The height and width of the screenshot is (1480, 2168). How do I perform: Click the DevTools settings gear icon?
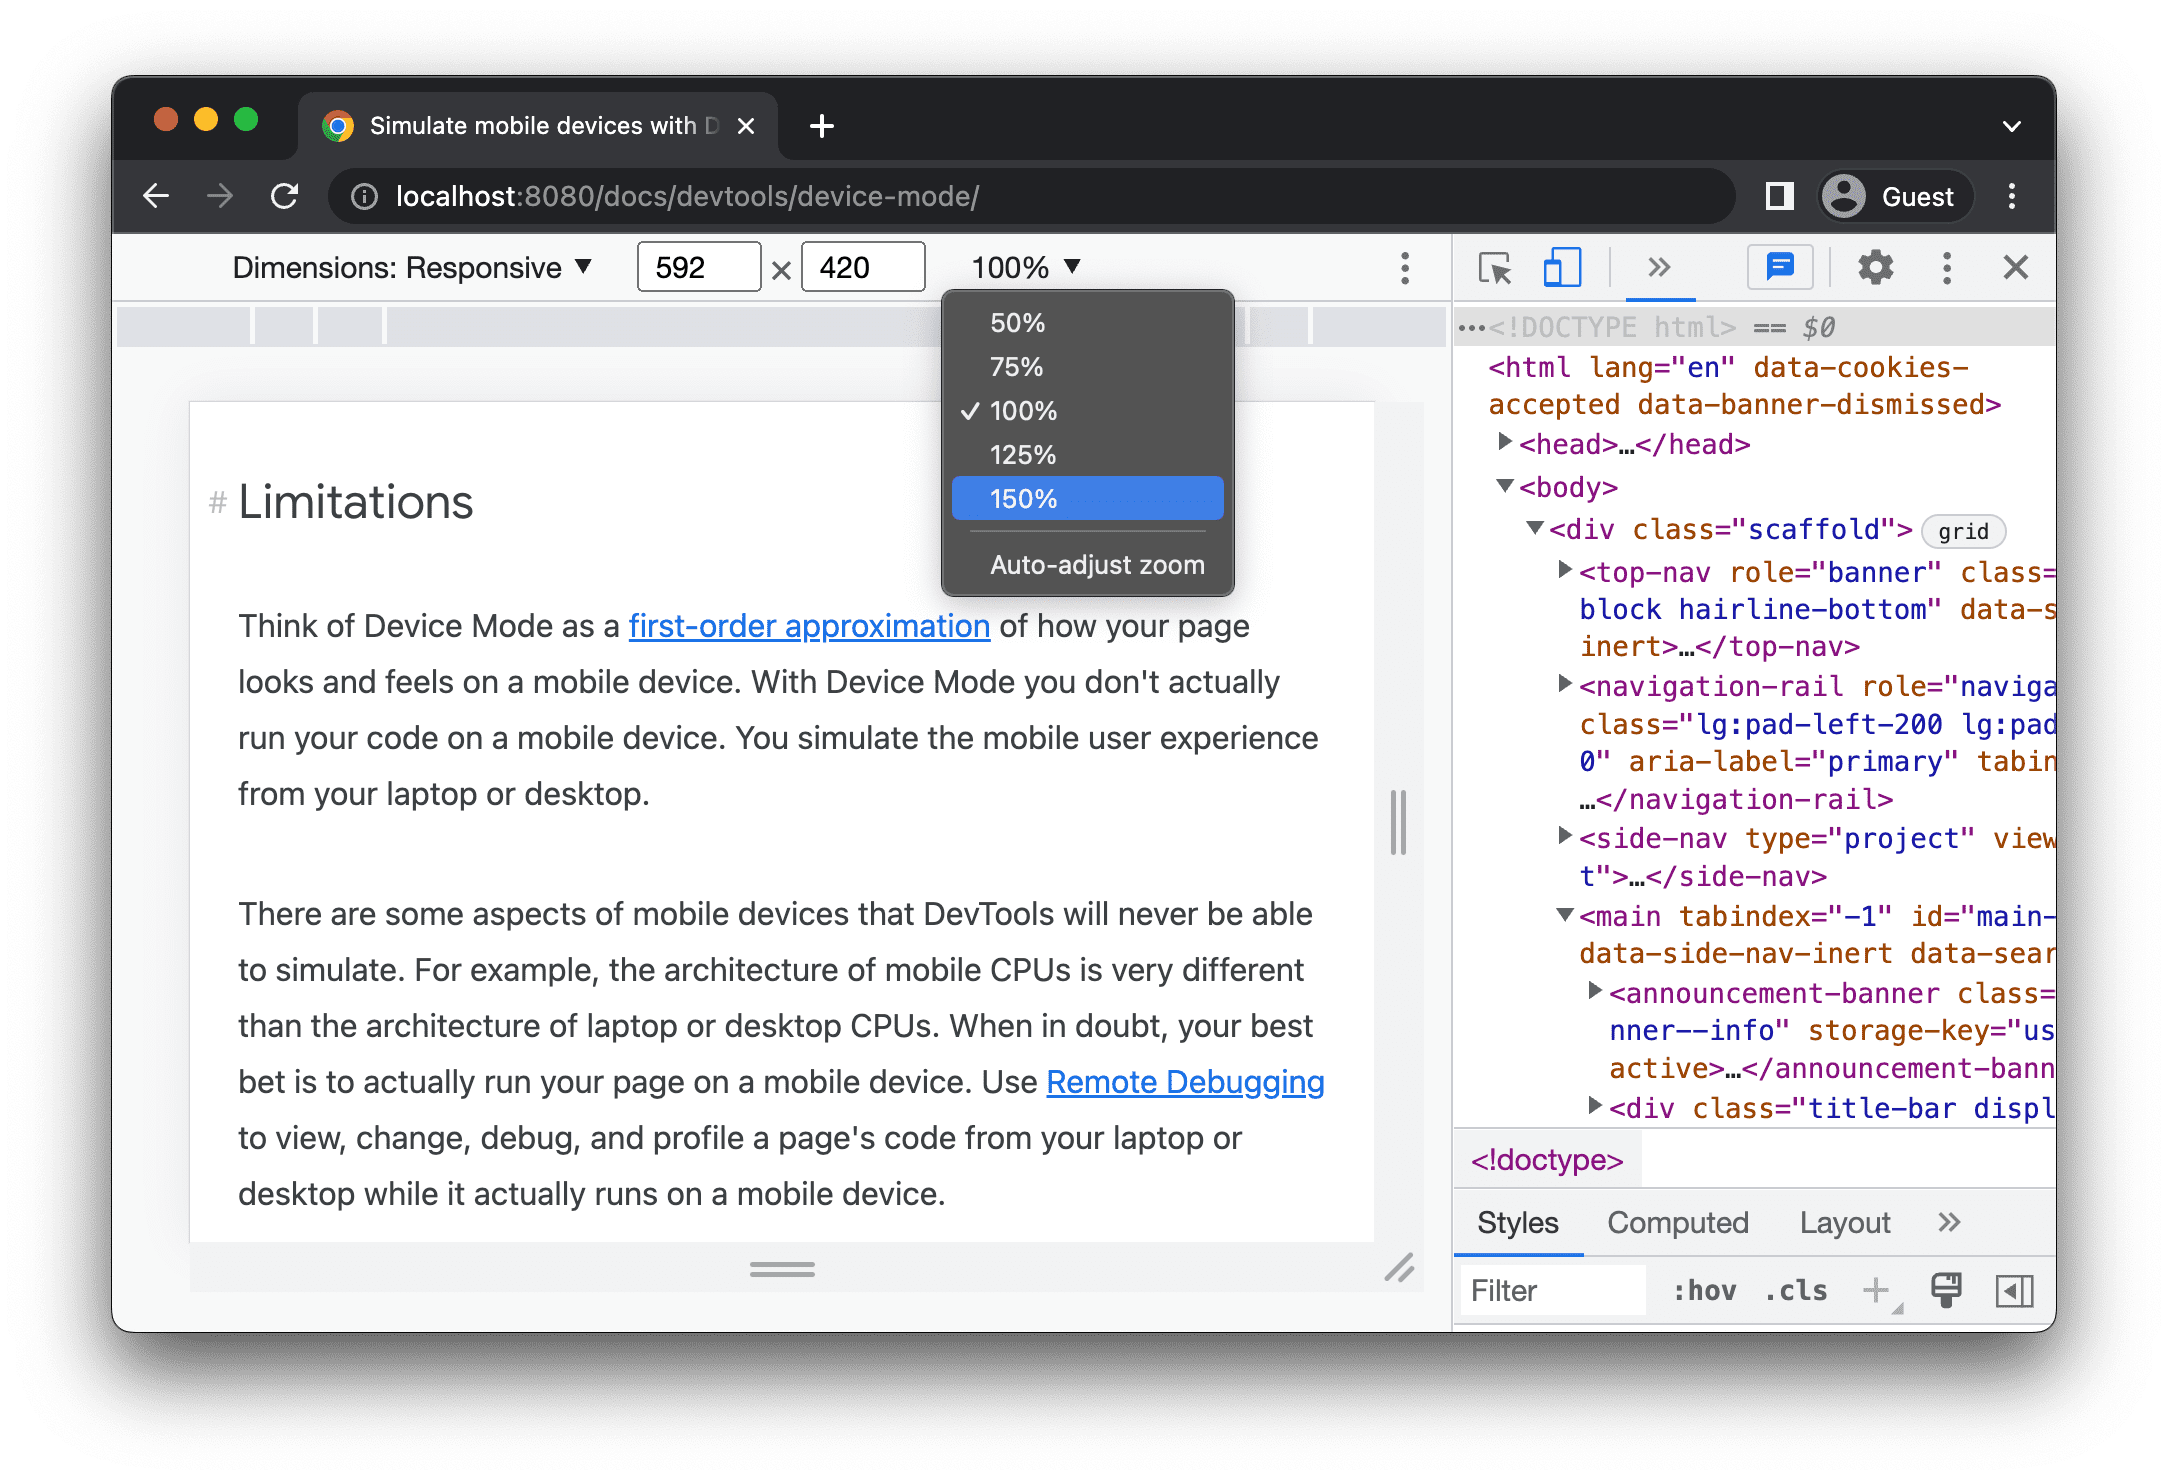[x=1878, y=267]
